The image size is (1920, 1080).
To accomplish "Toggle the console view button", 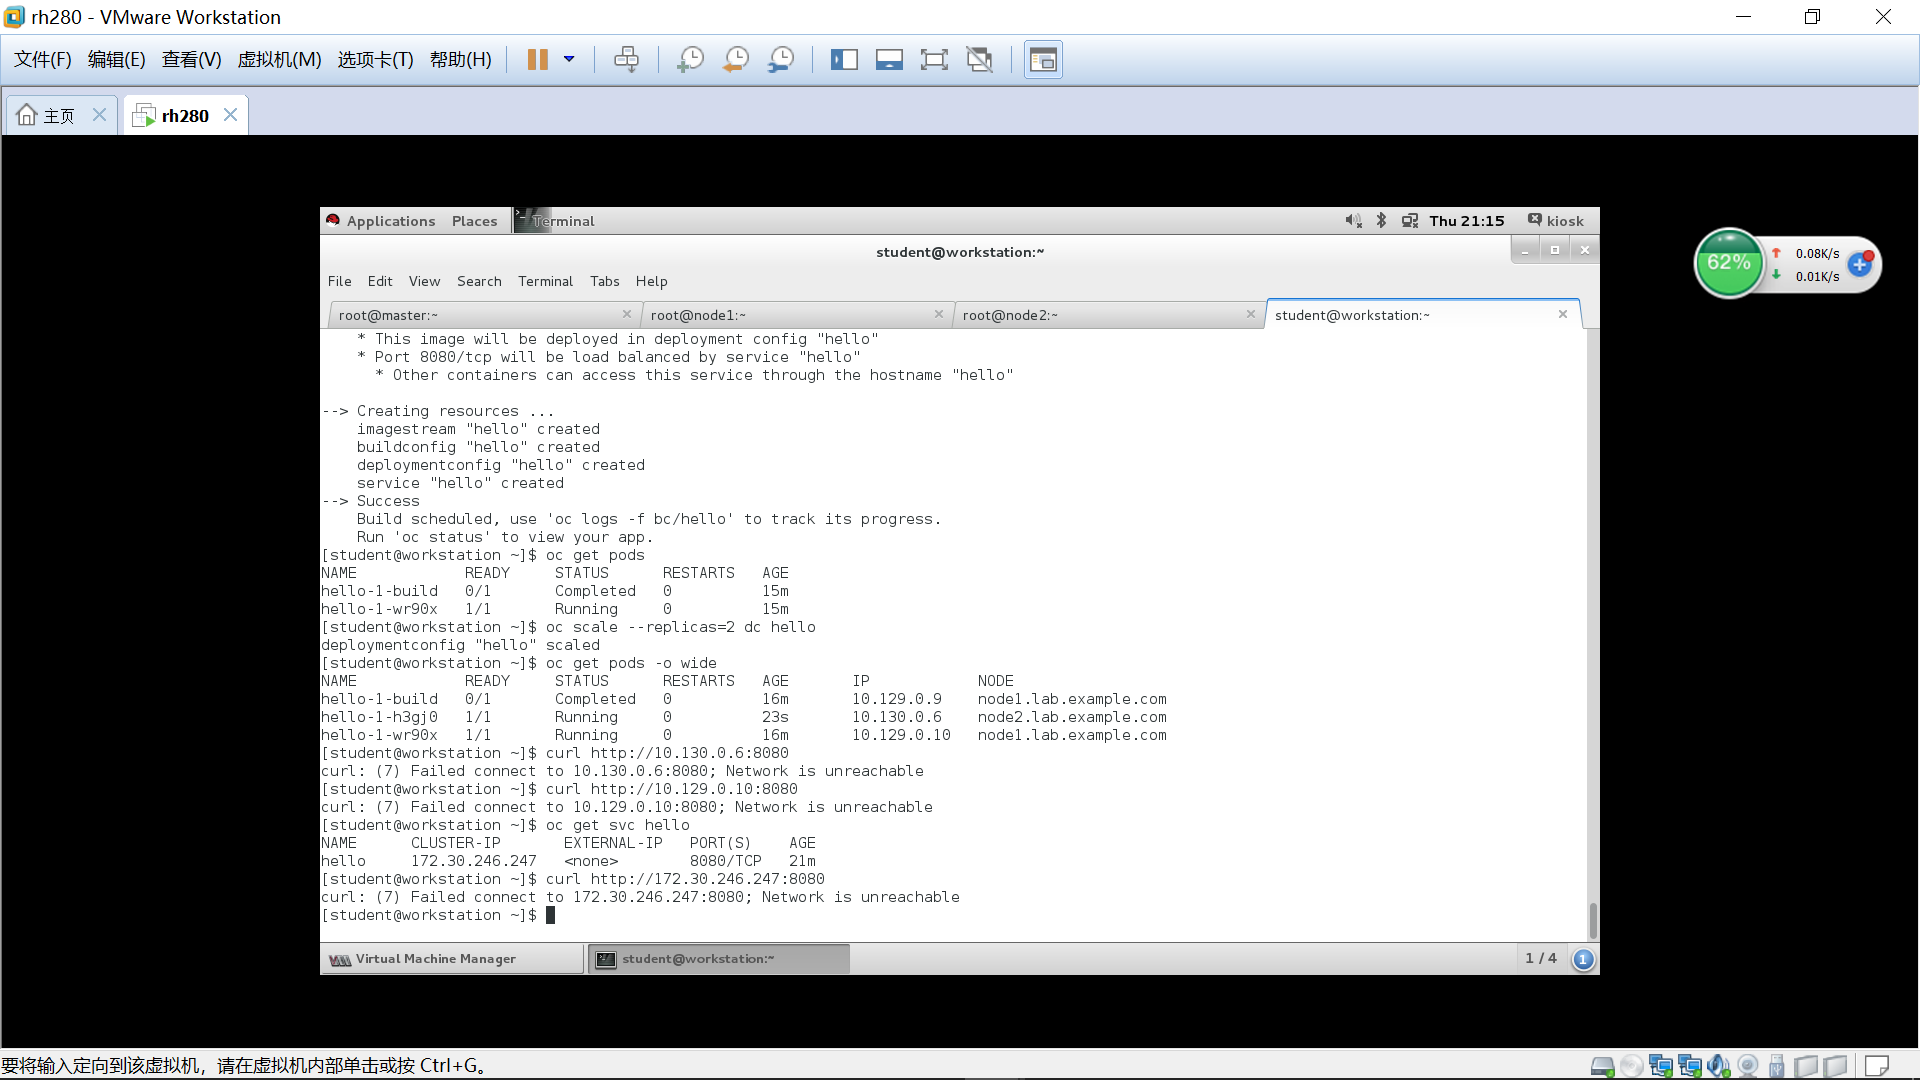I will 1043,60.
